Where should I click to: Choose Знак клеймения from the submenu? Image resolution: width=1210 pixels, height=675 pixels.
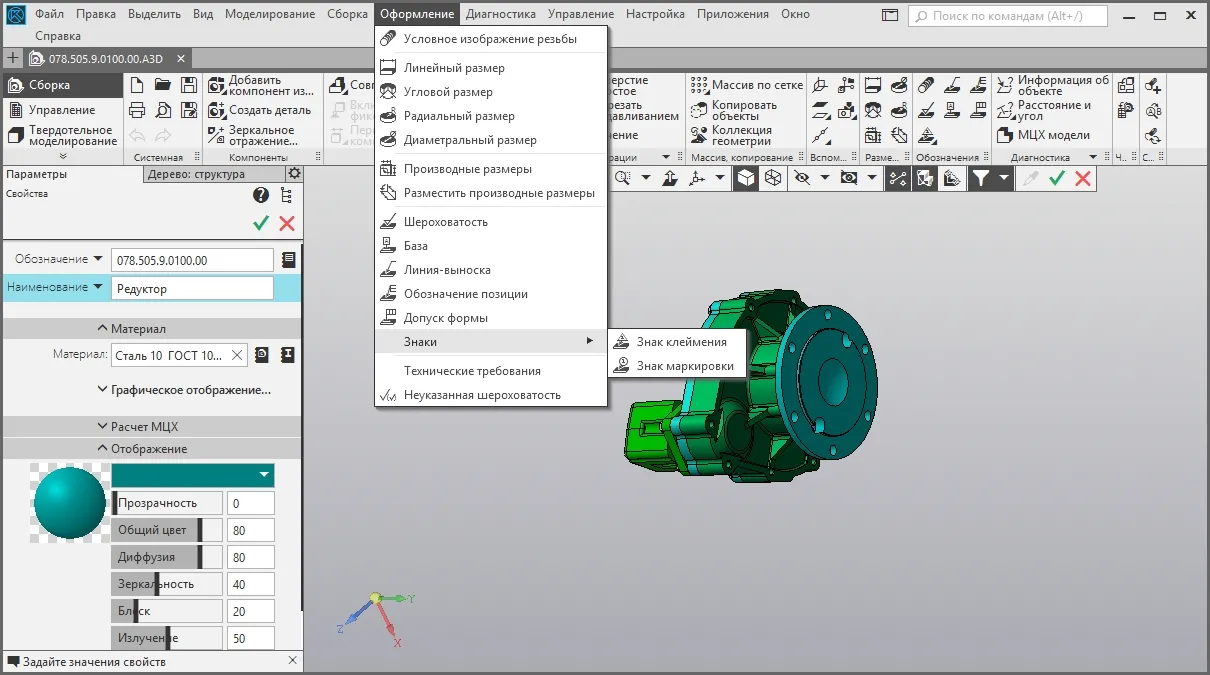[681, 342]
